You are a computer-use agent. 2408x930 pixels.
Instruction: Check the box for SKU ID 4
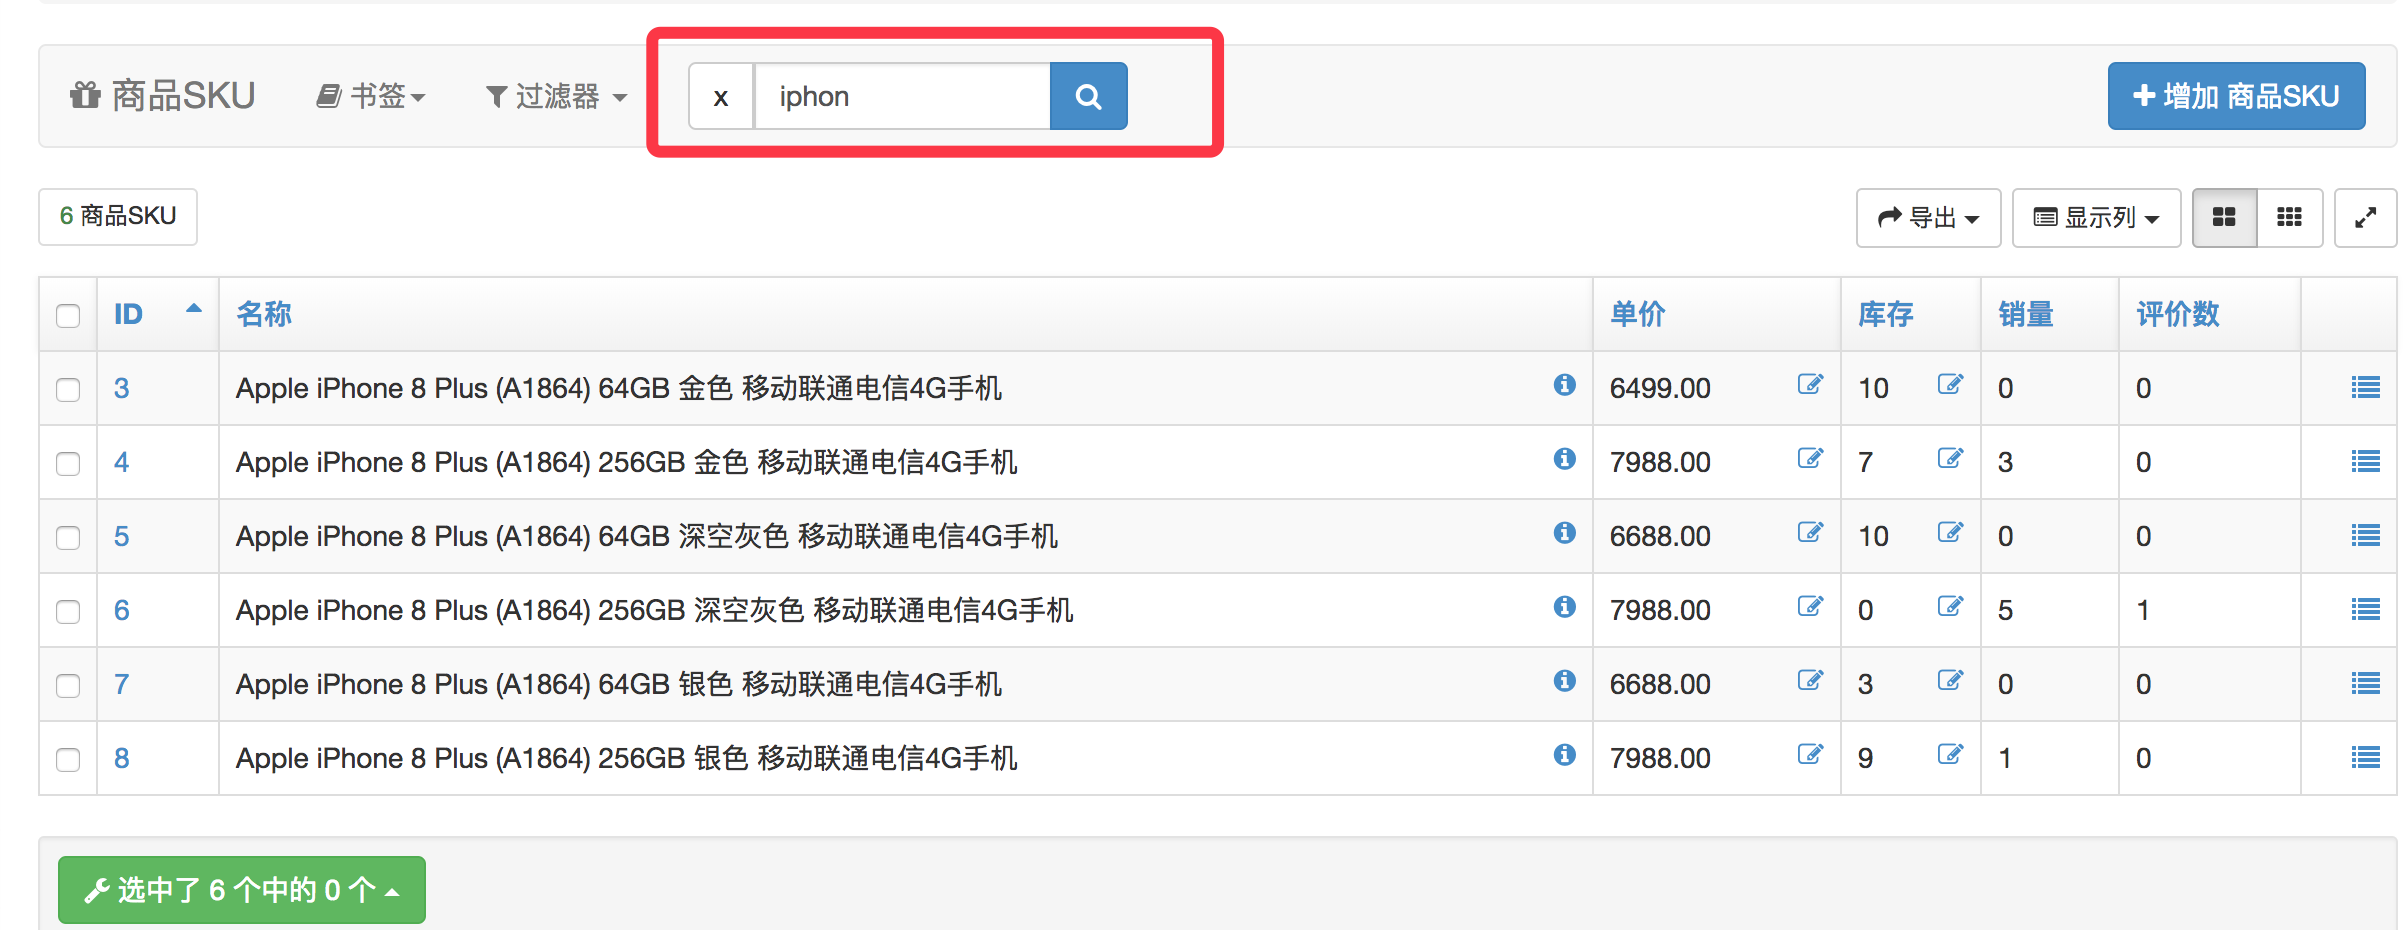[68, 463]
